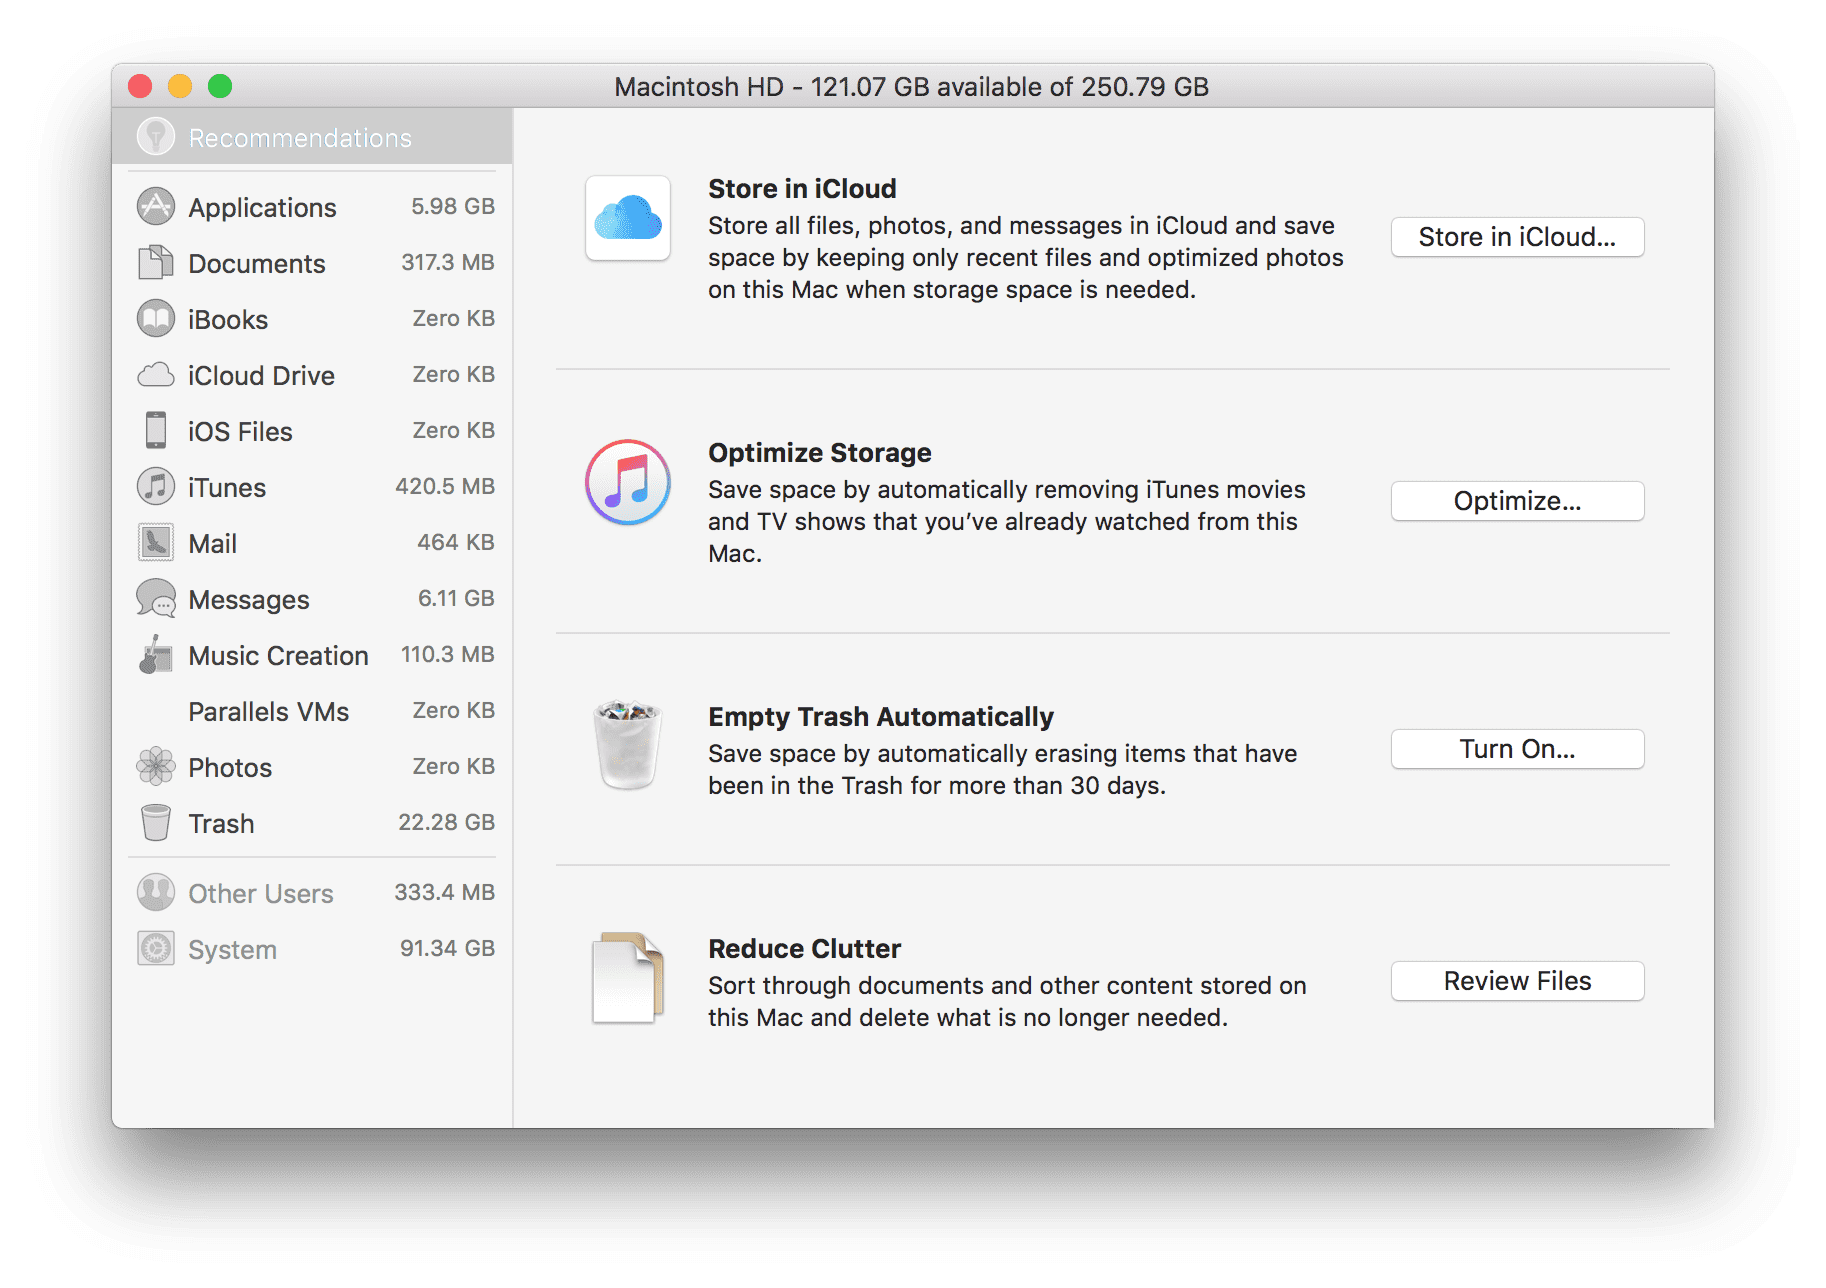Viewport: 1826px width, 1288px height.
Task: Select Parallels VMs in the sidebar
Action: point(268,711)
